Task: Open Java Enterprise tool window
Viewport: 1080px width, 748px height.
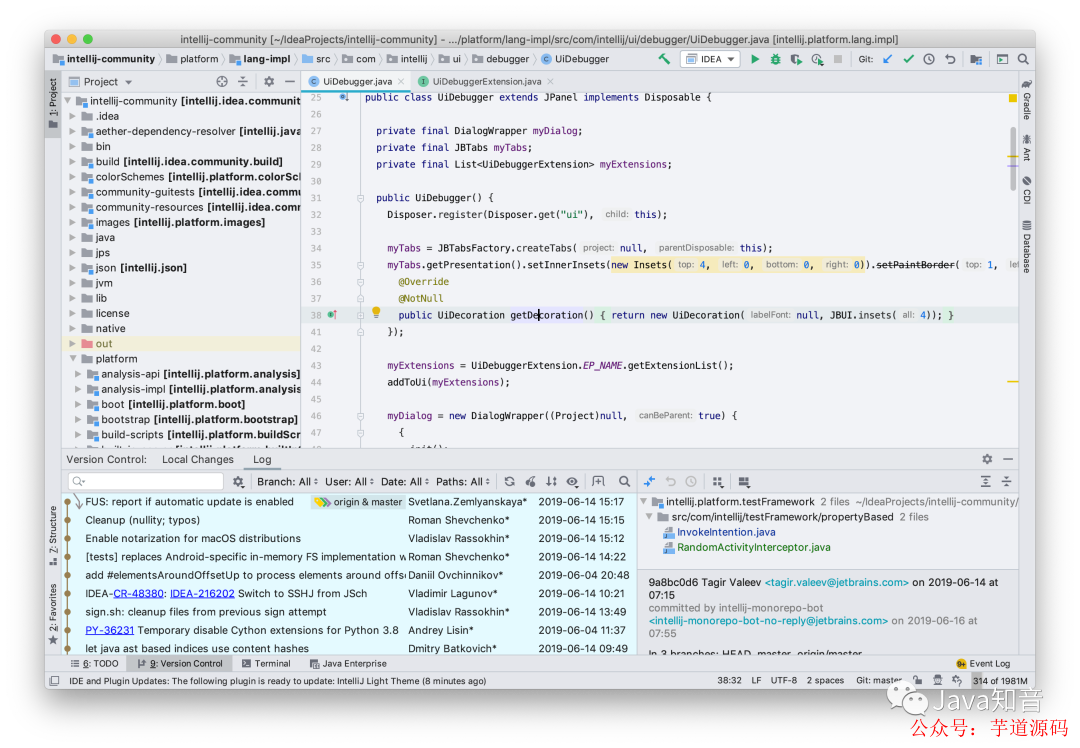Action: (348, 663)
